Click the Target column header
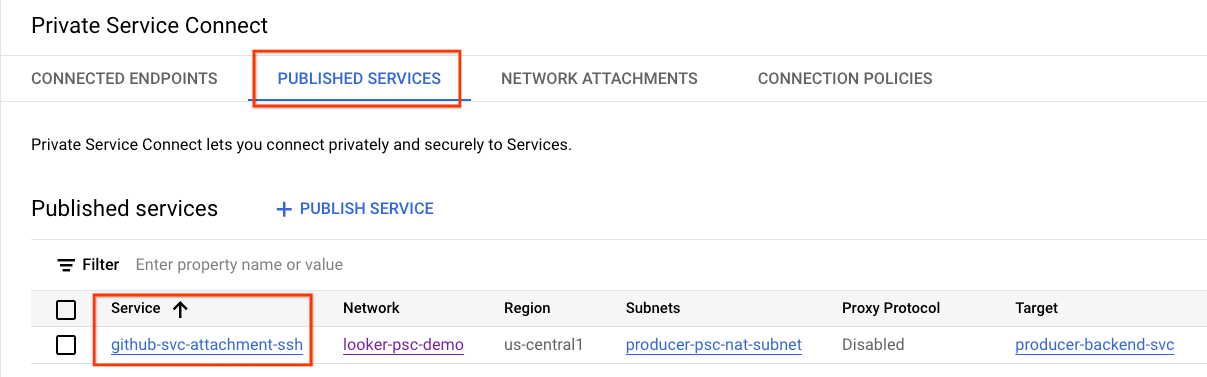The image size is (1207, 377). coord(1036,308)
